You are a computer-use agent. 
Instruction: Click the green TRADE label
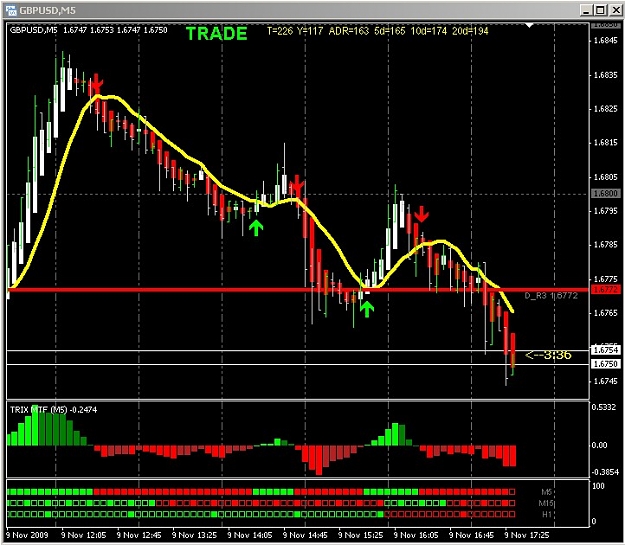[216, 33]
